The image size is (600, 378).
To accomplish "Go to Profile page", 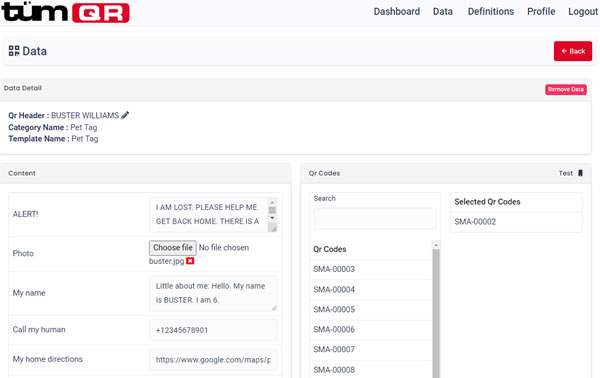I will (541, 11).
